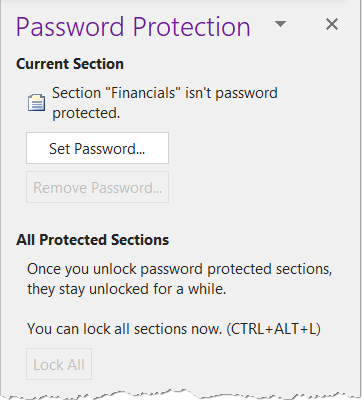Click the word Password in the pane title

tap(70, 27)
